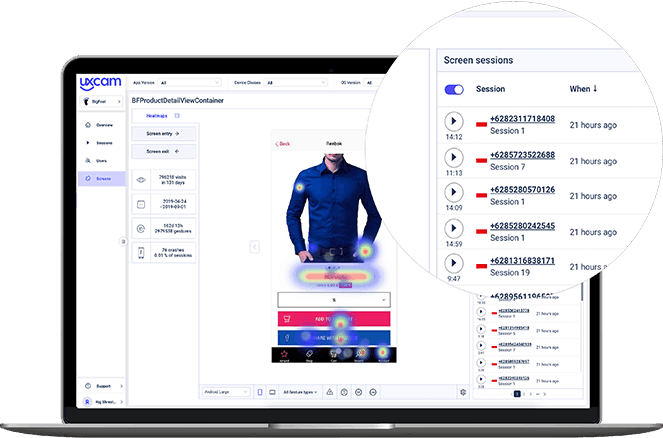Sort sessions by the When column
The width and height of the screenshot is (663, 438).
[x=583, y=89]
